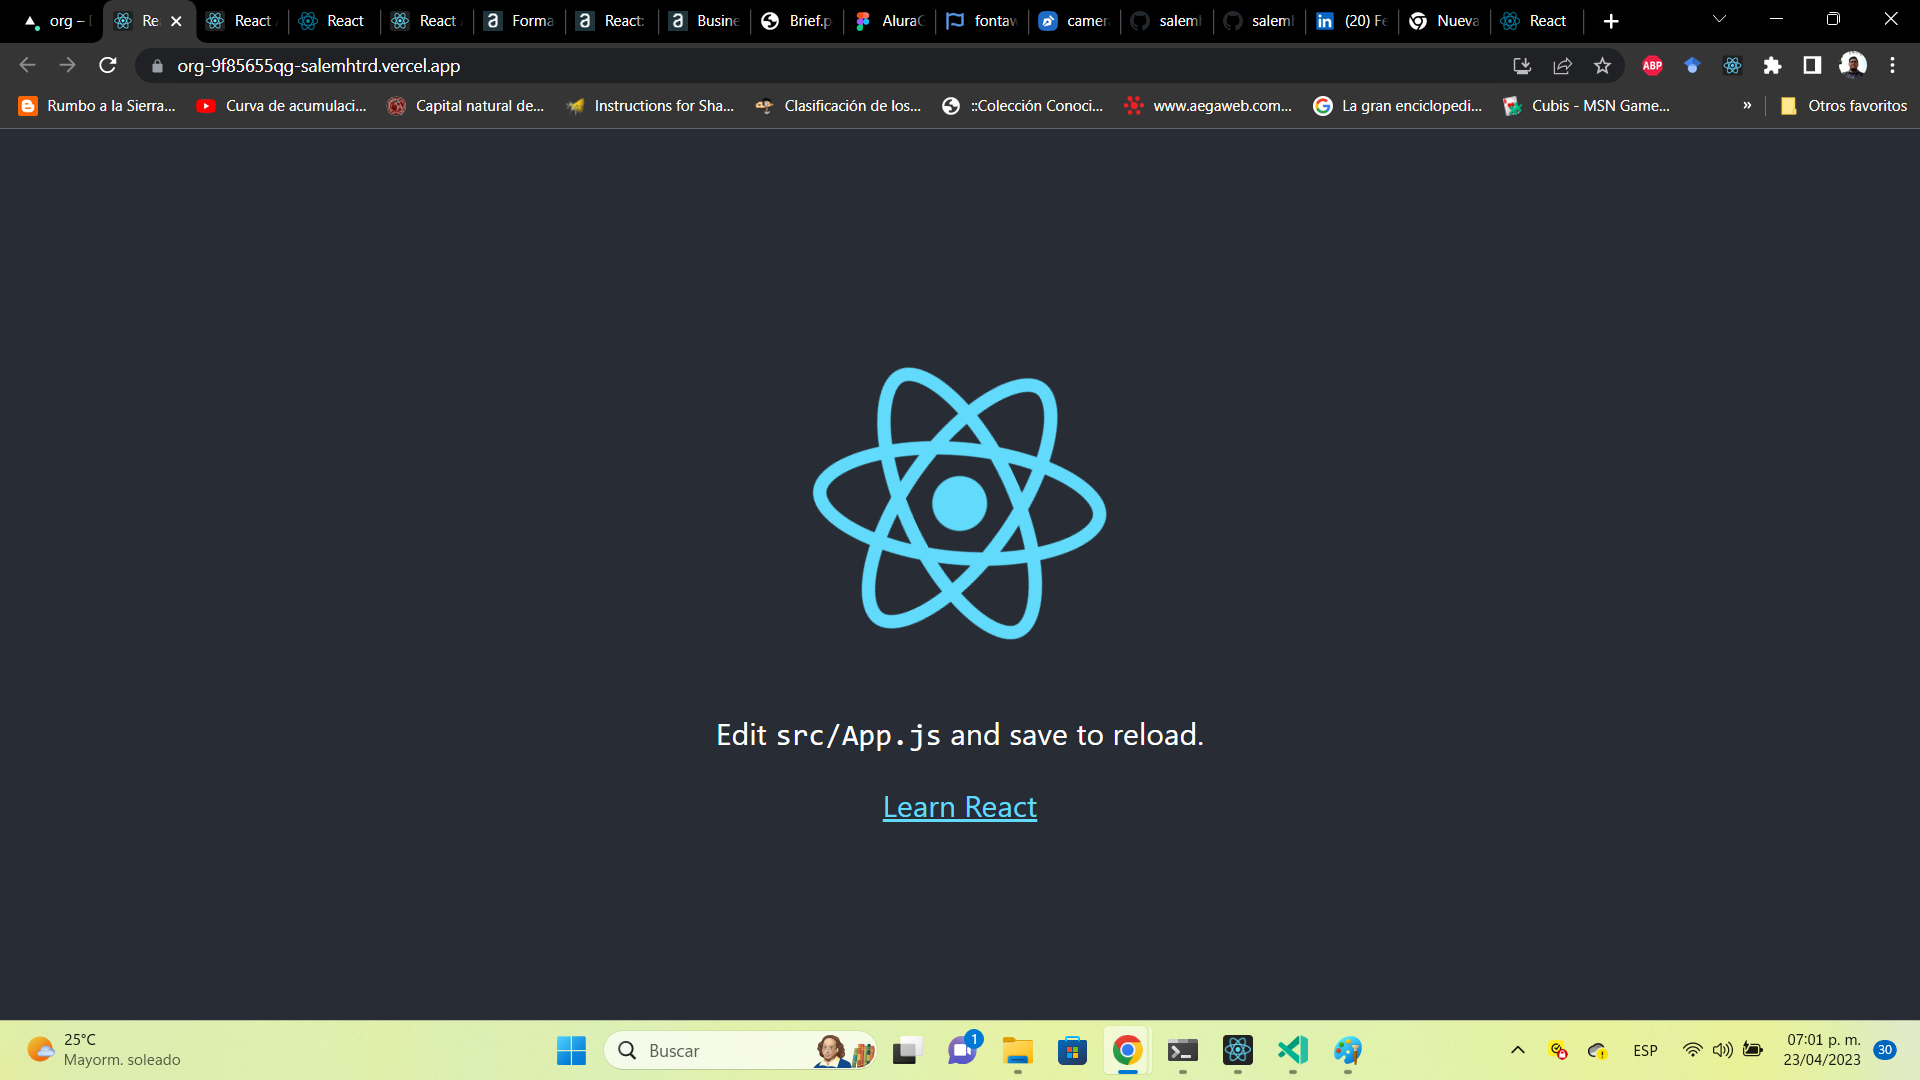Open the Extensions puzzle piece menu
The height and width of the screenshot is (1080, 1920).
coord(1772,66)
